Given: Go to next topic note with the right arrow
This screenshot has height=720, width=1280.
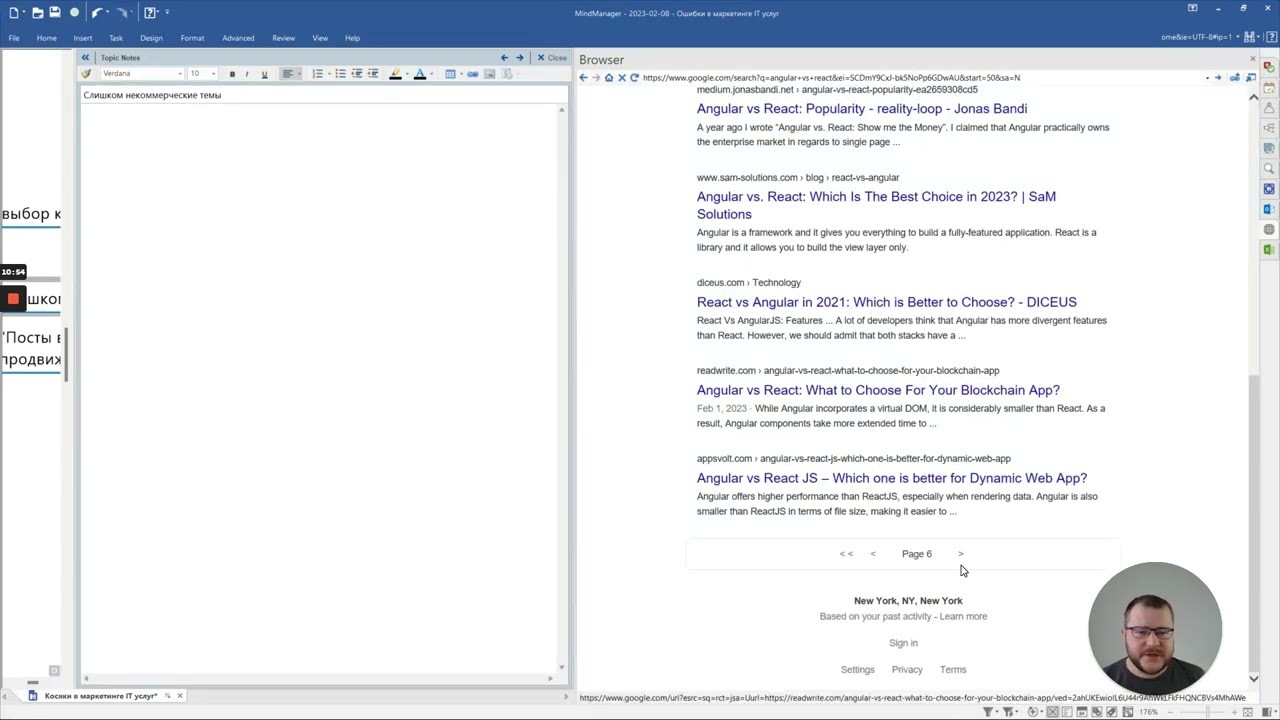Looking at the screenshot, I should point(519,58).
